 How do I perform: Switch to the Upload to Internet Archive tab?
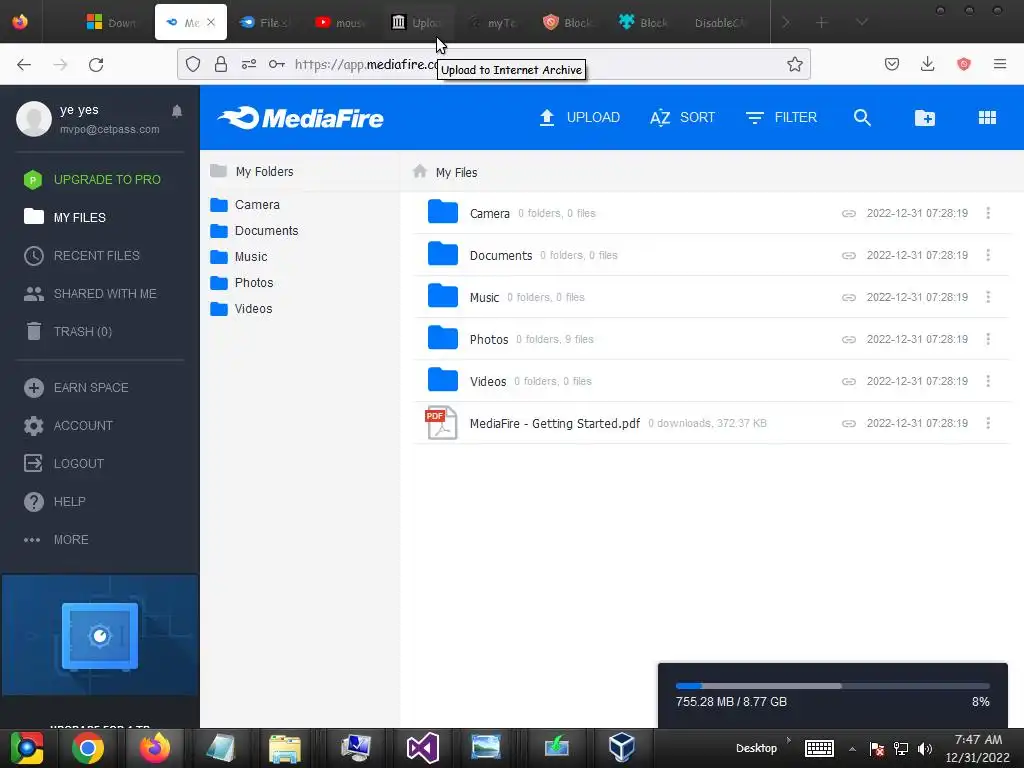coord(417,22)
